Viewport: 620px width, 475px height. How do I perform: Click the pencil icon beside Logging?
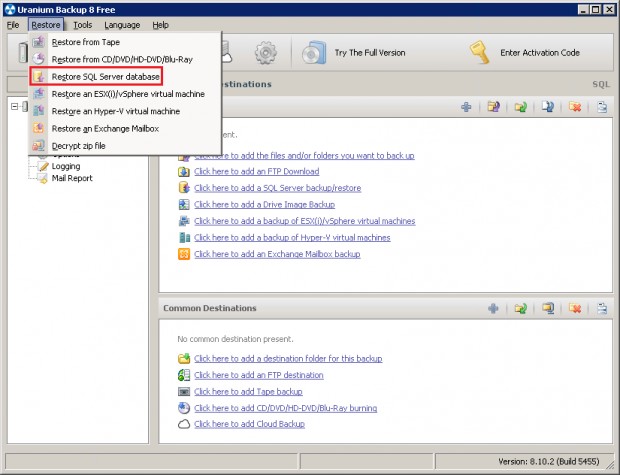click(43, 167)
